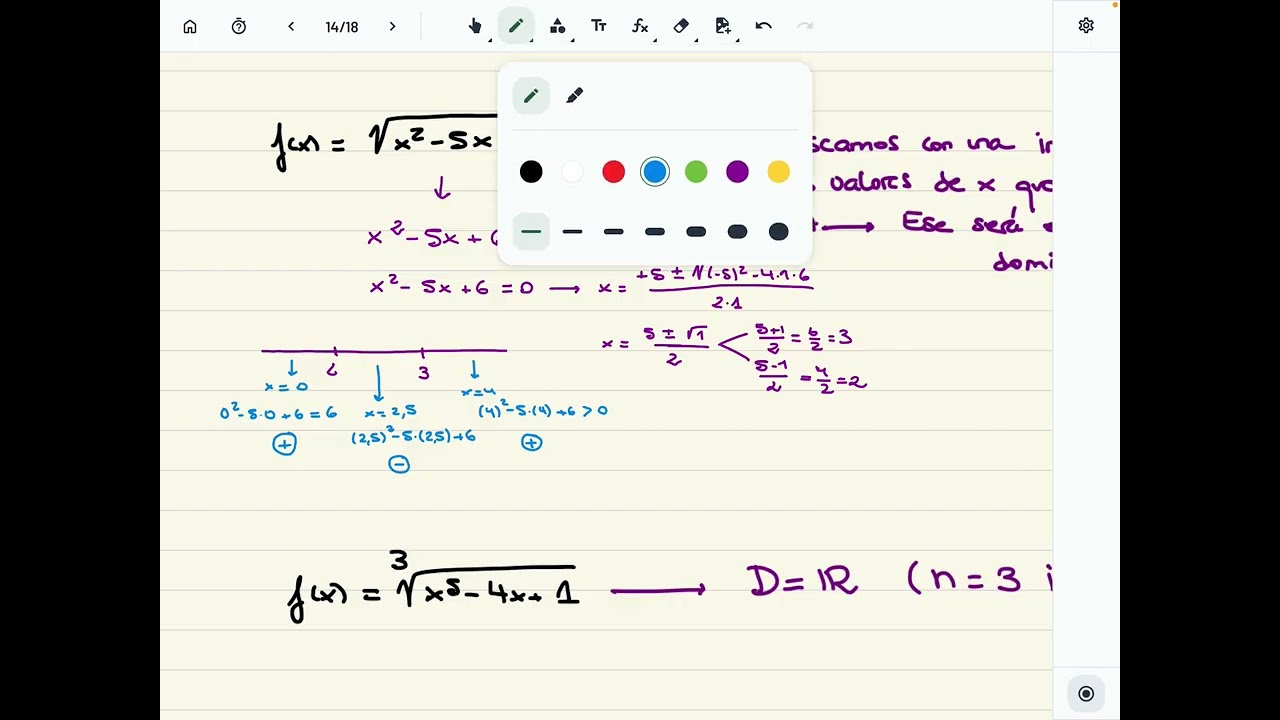This screenshot has width=1280, height=720.
Task: Pick the black color swatch
Action: click(x=531, y=172)
